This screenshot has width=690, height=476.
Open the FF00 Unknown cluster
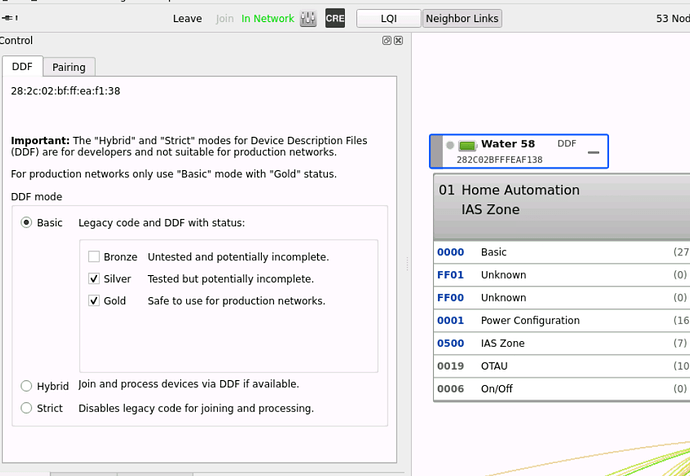(562, 298)
